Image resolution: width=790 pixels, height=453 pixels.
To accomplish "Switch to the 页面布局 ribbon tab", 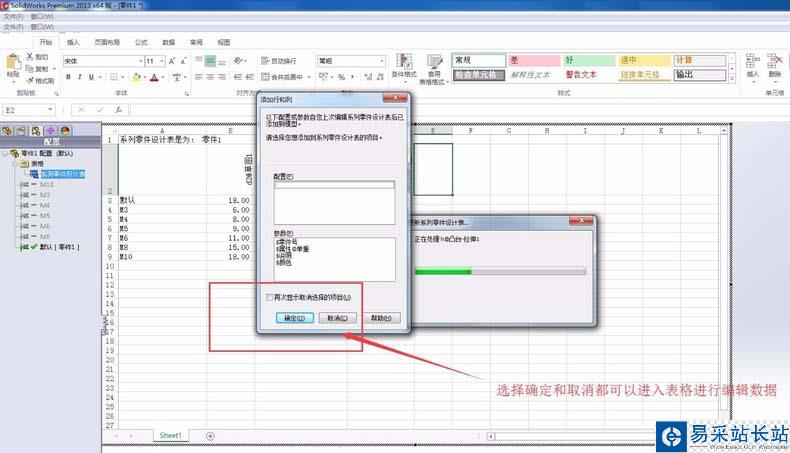I will coord(107,42).
